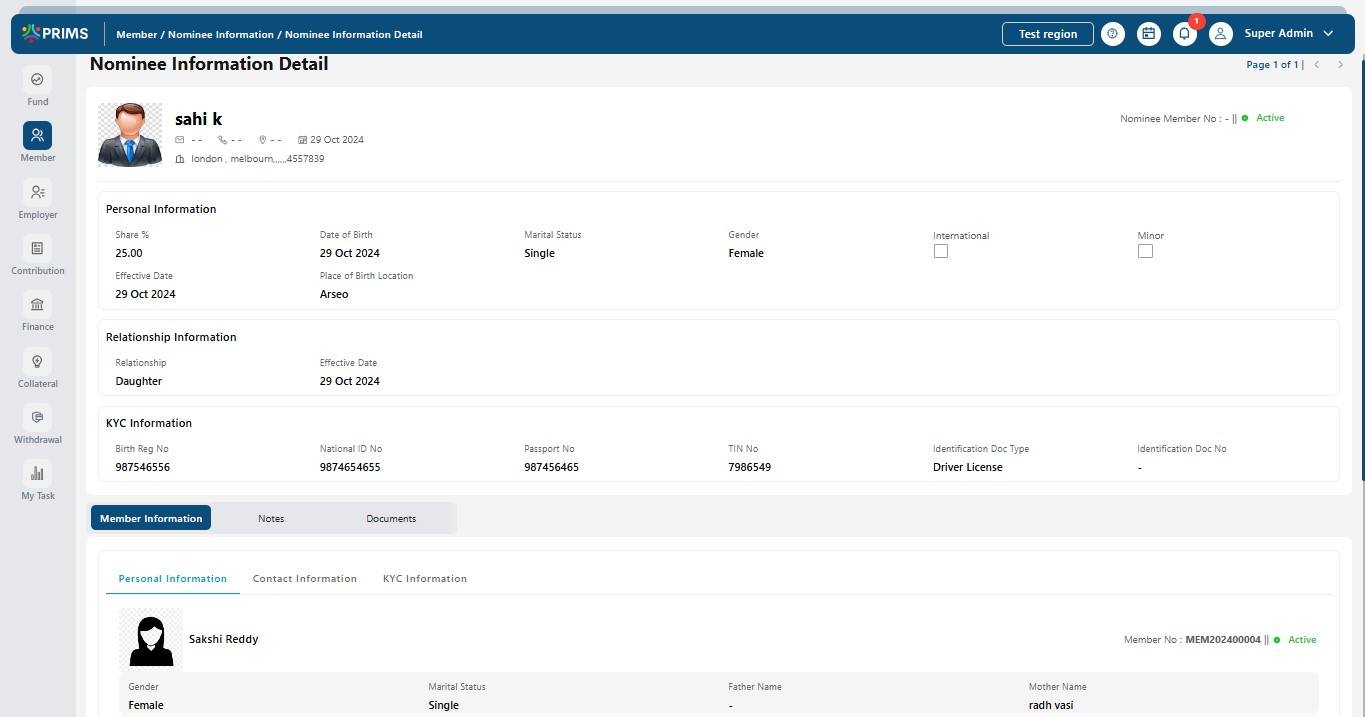This screenshot has width=1365, height=717.
Task: Switch to the Documents tab
Action: pyautogui.click(x=391, y=518)
